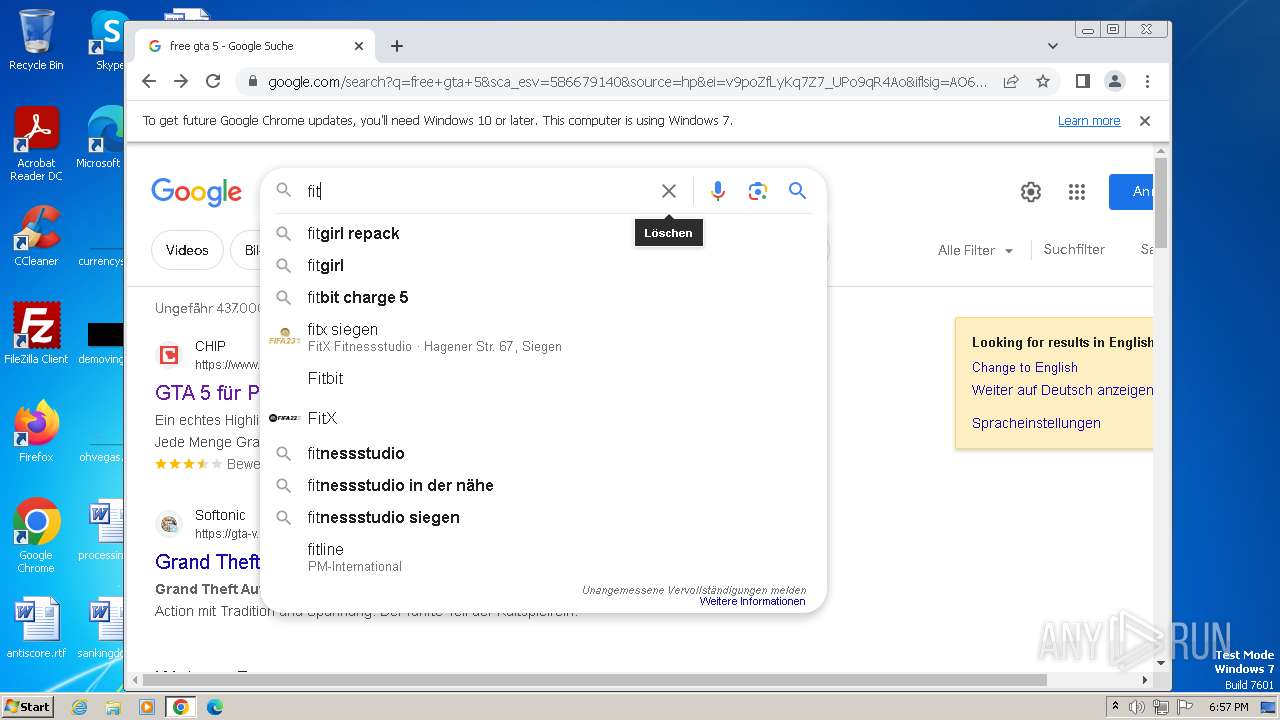Open the Google apps grid icon
1280x720 pixels.
click(x=1077, y=192)
